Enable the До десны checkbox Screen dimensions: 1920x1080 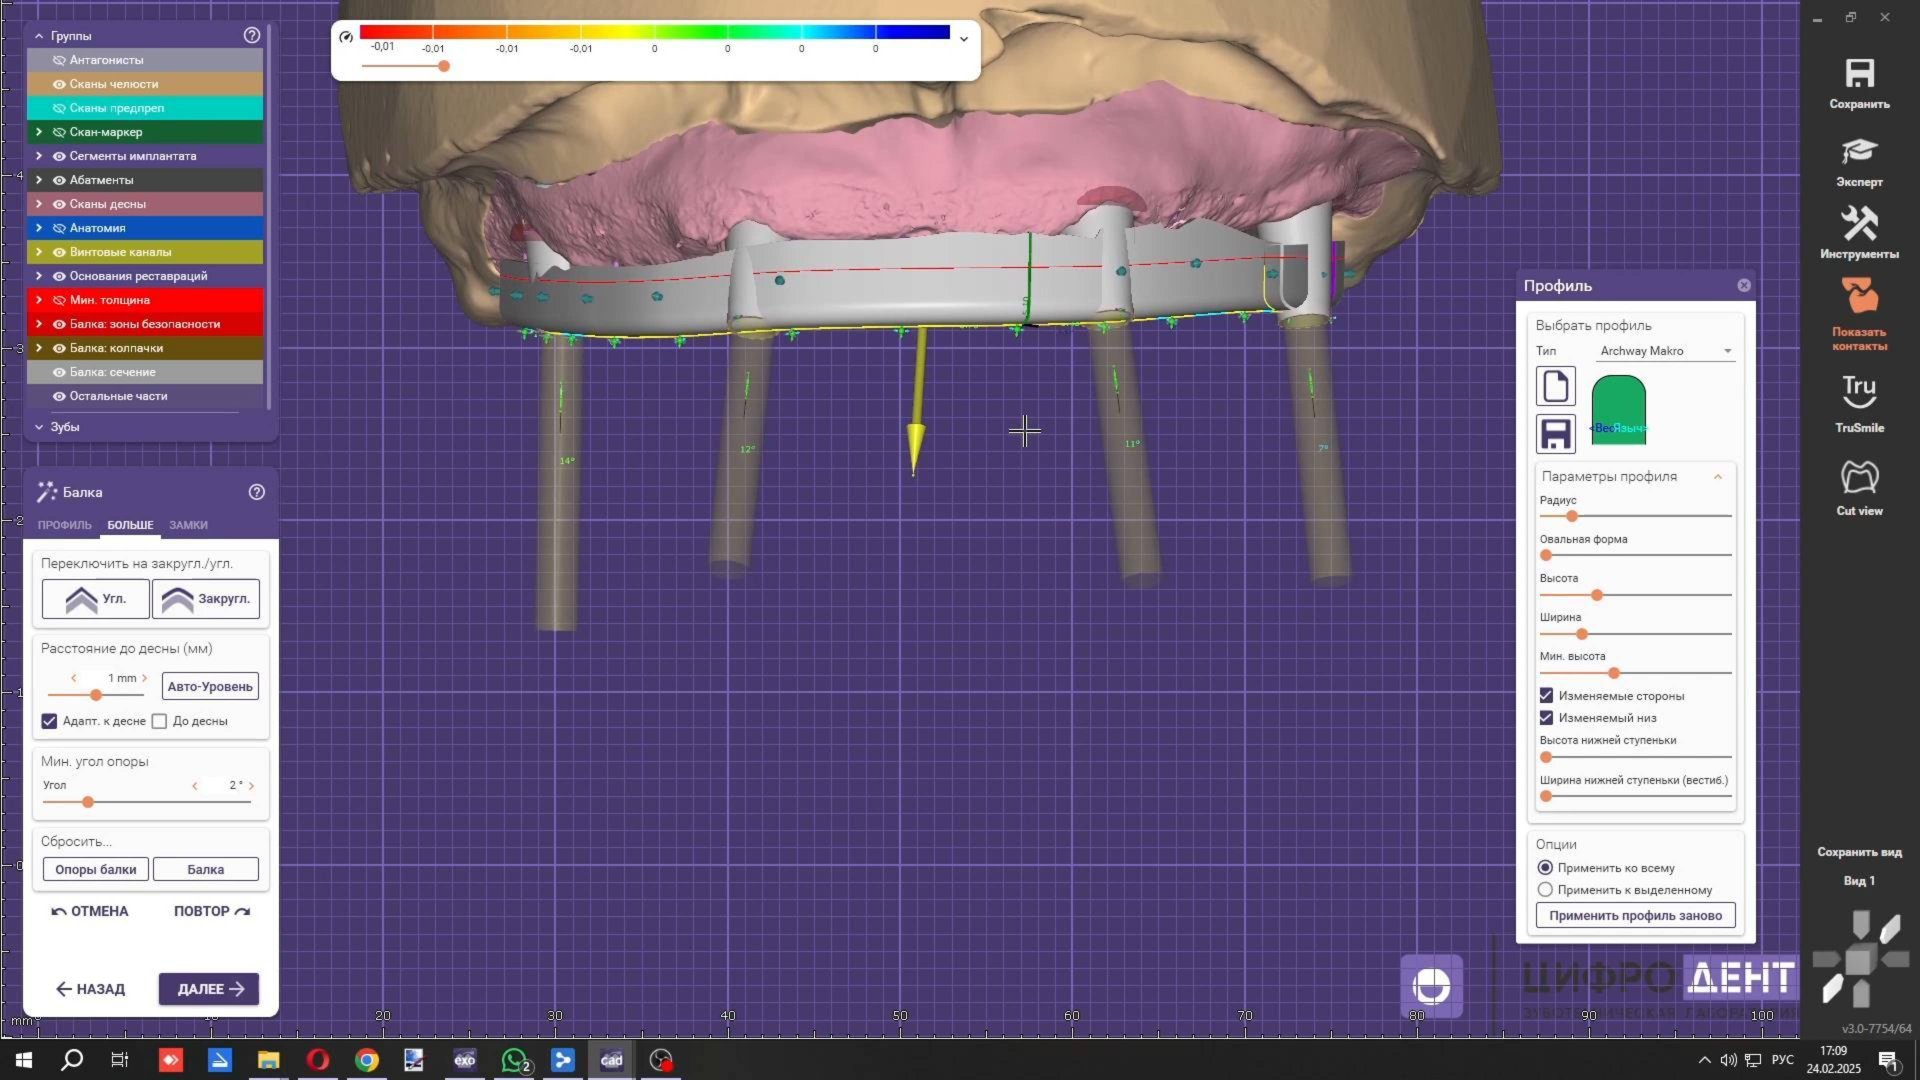160,721
